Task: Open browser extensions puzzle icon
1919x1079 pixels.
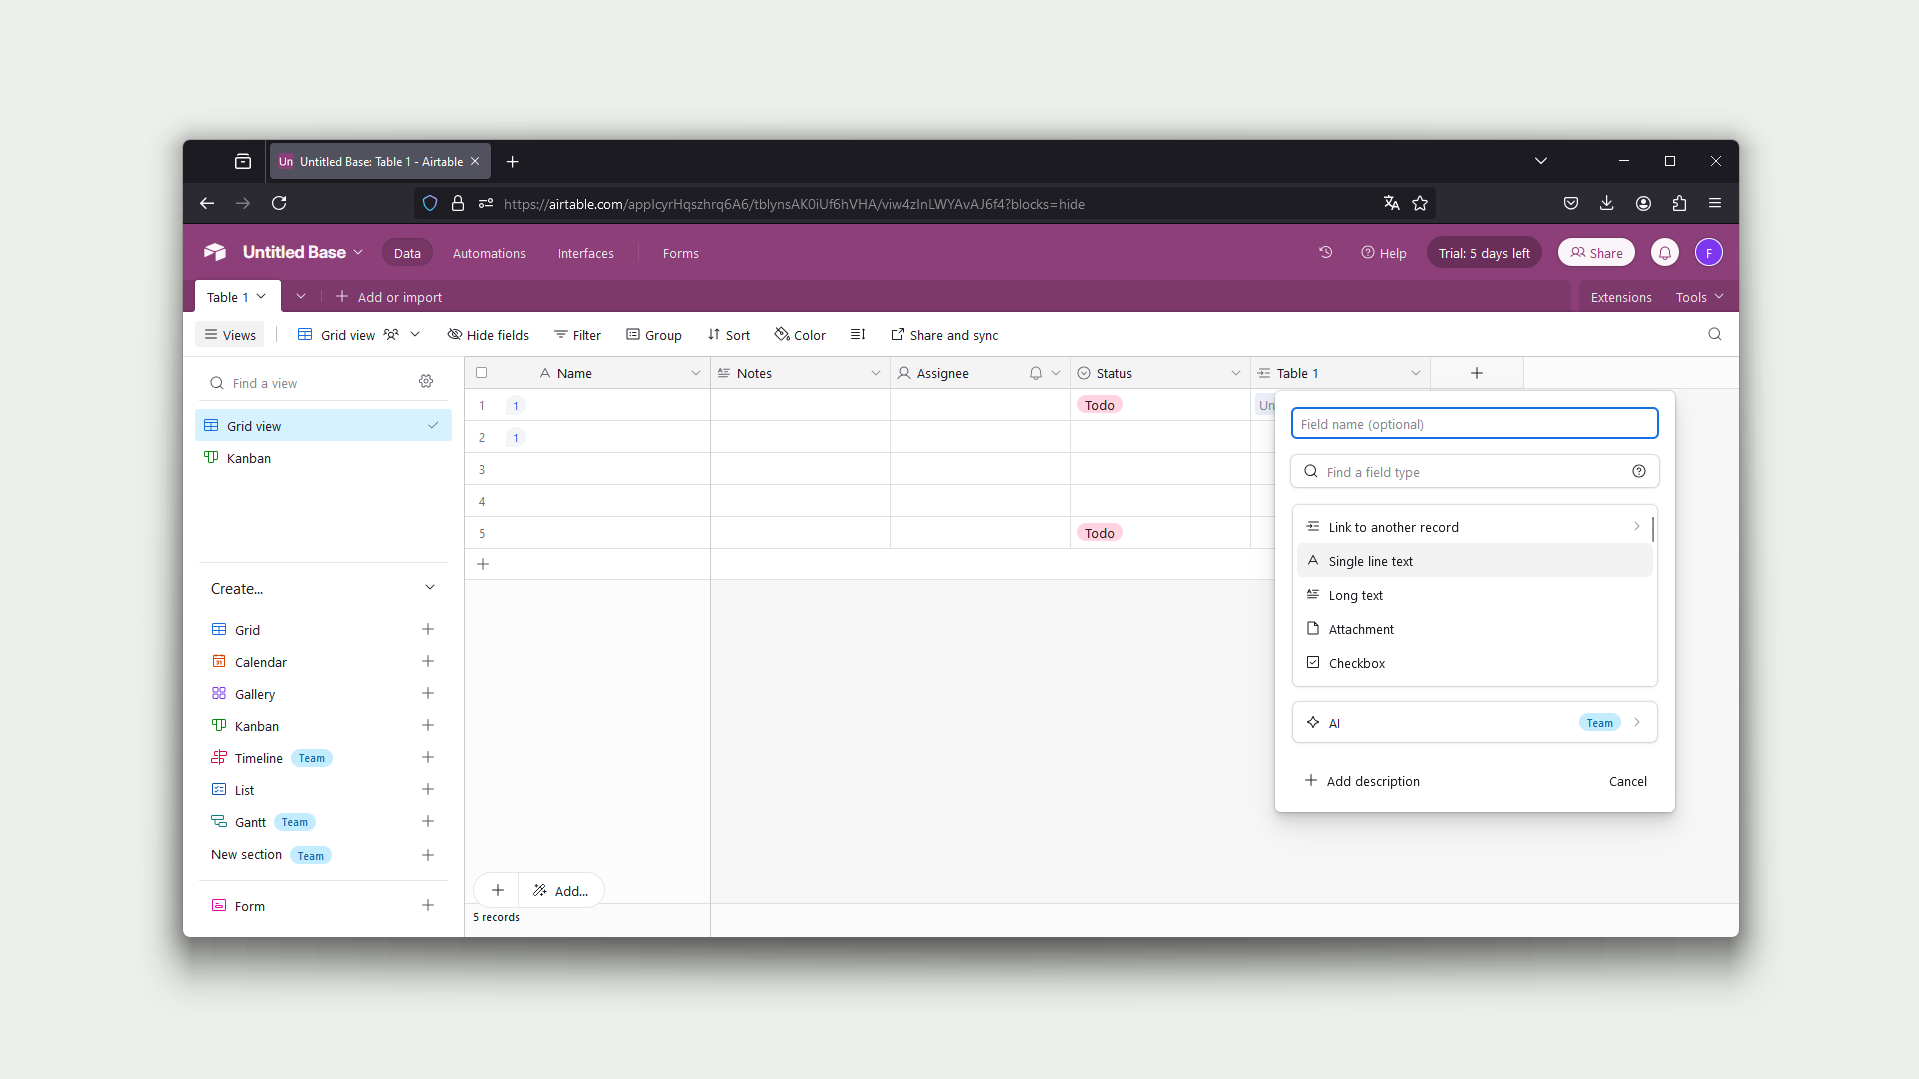Action: (1679, 203)
